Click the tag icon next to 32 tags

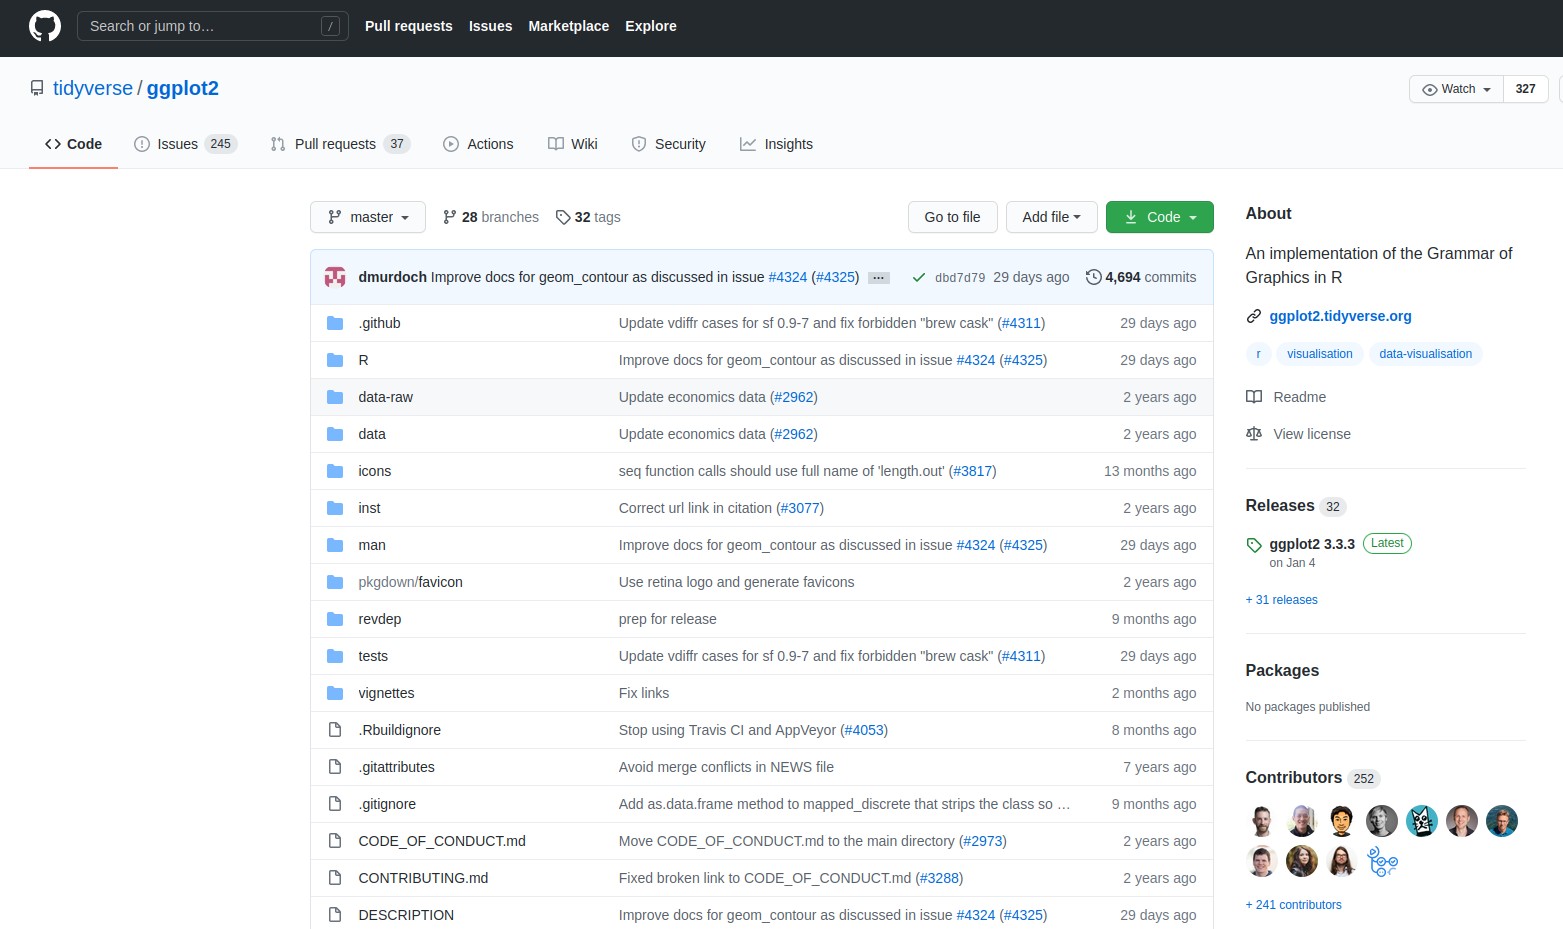click(563, 217)
